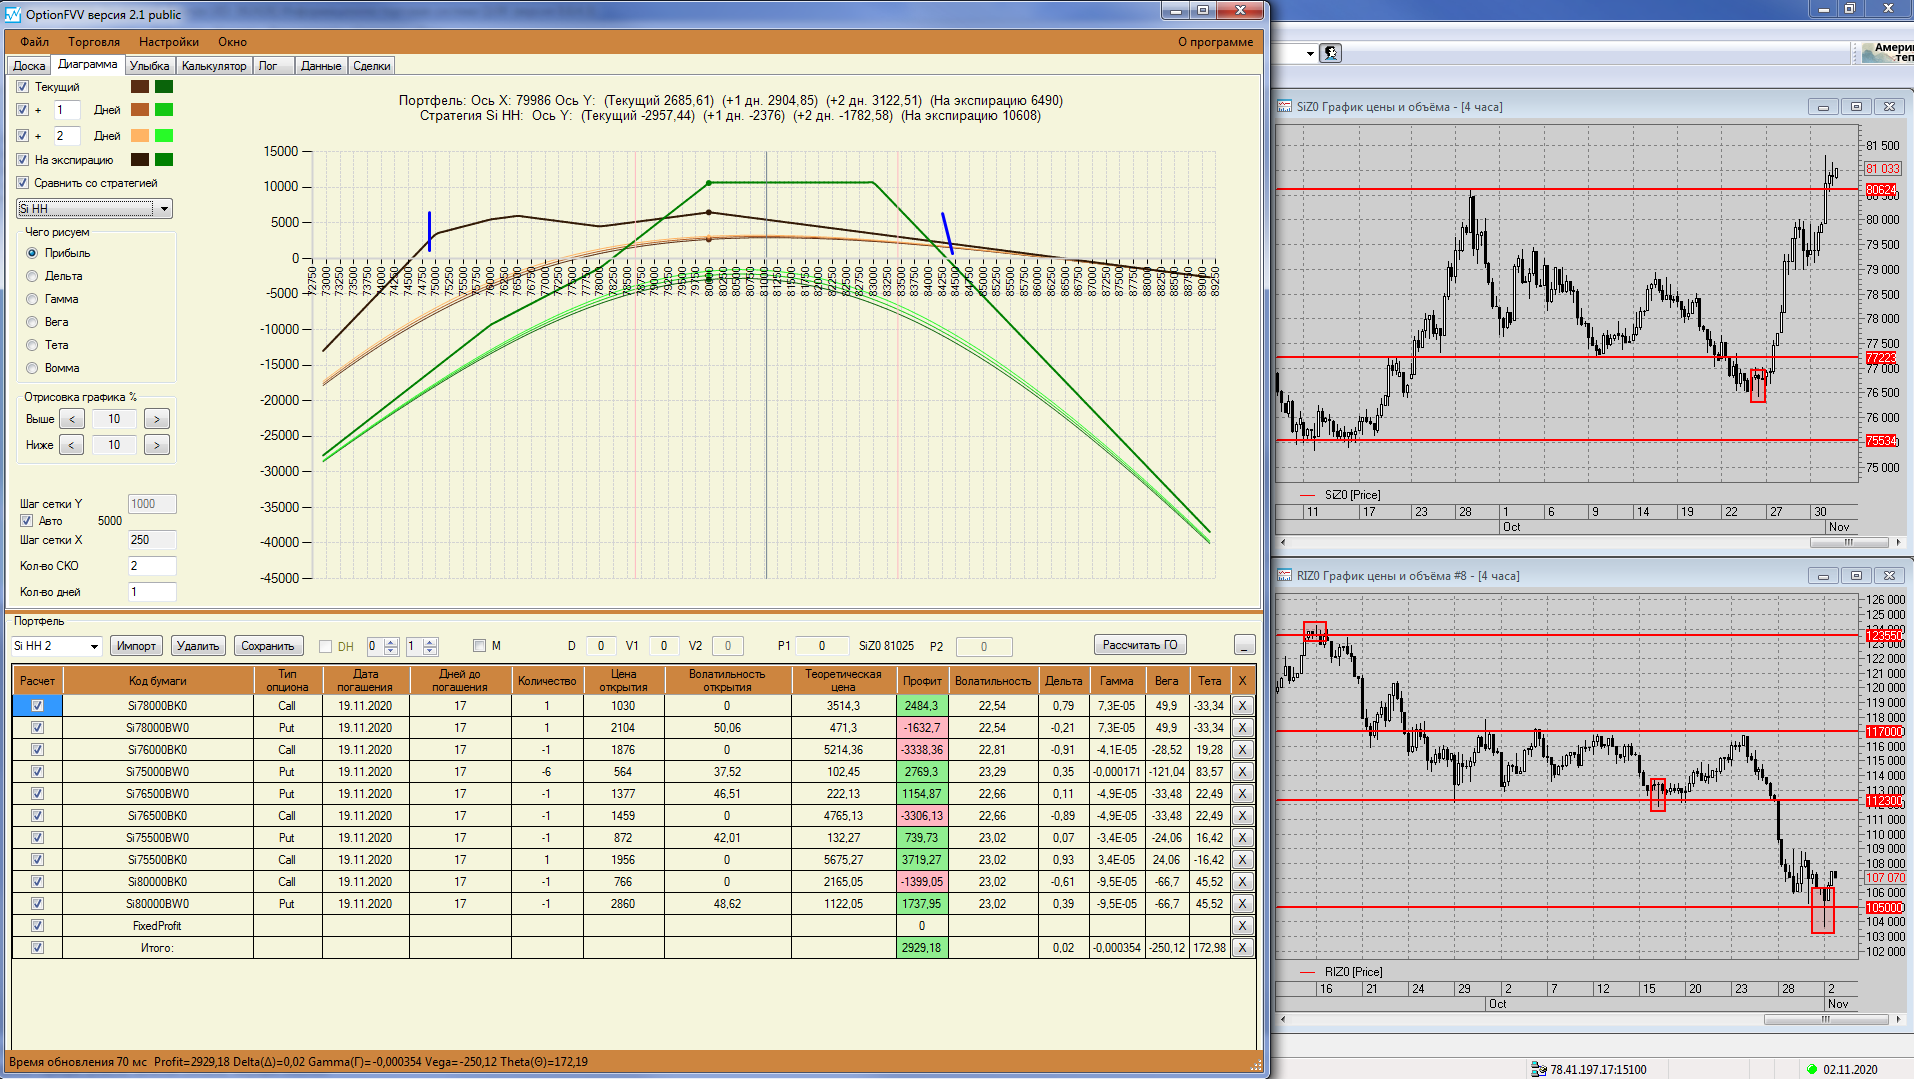Minimize the RIZ0 chart window

pyautogui.click(x=1823, y=576)
